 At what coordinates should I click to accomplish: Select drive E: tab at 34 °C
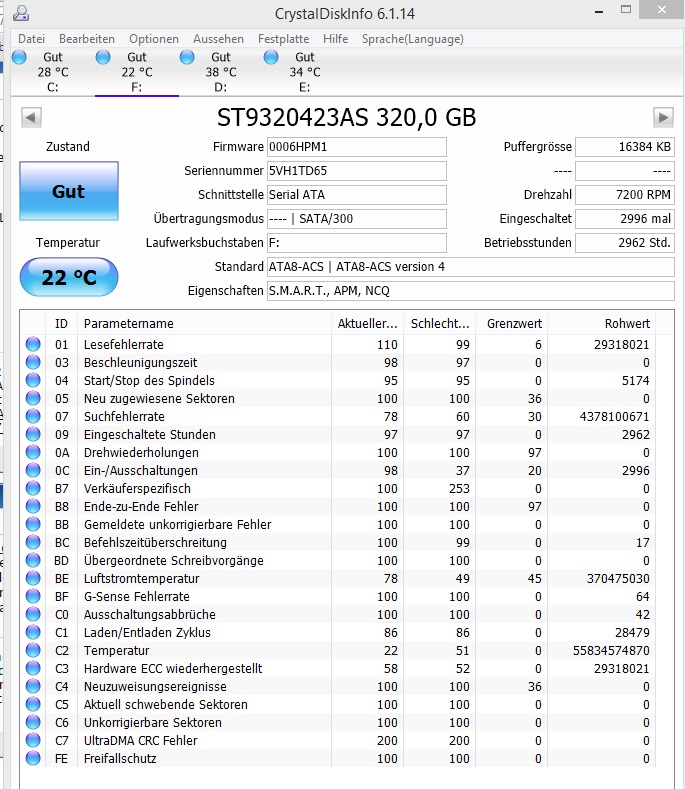(305, 72)
